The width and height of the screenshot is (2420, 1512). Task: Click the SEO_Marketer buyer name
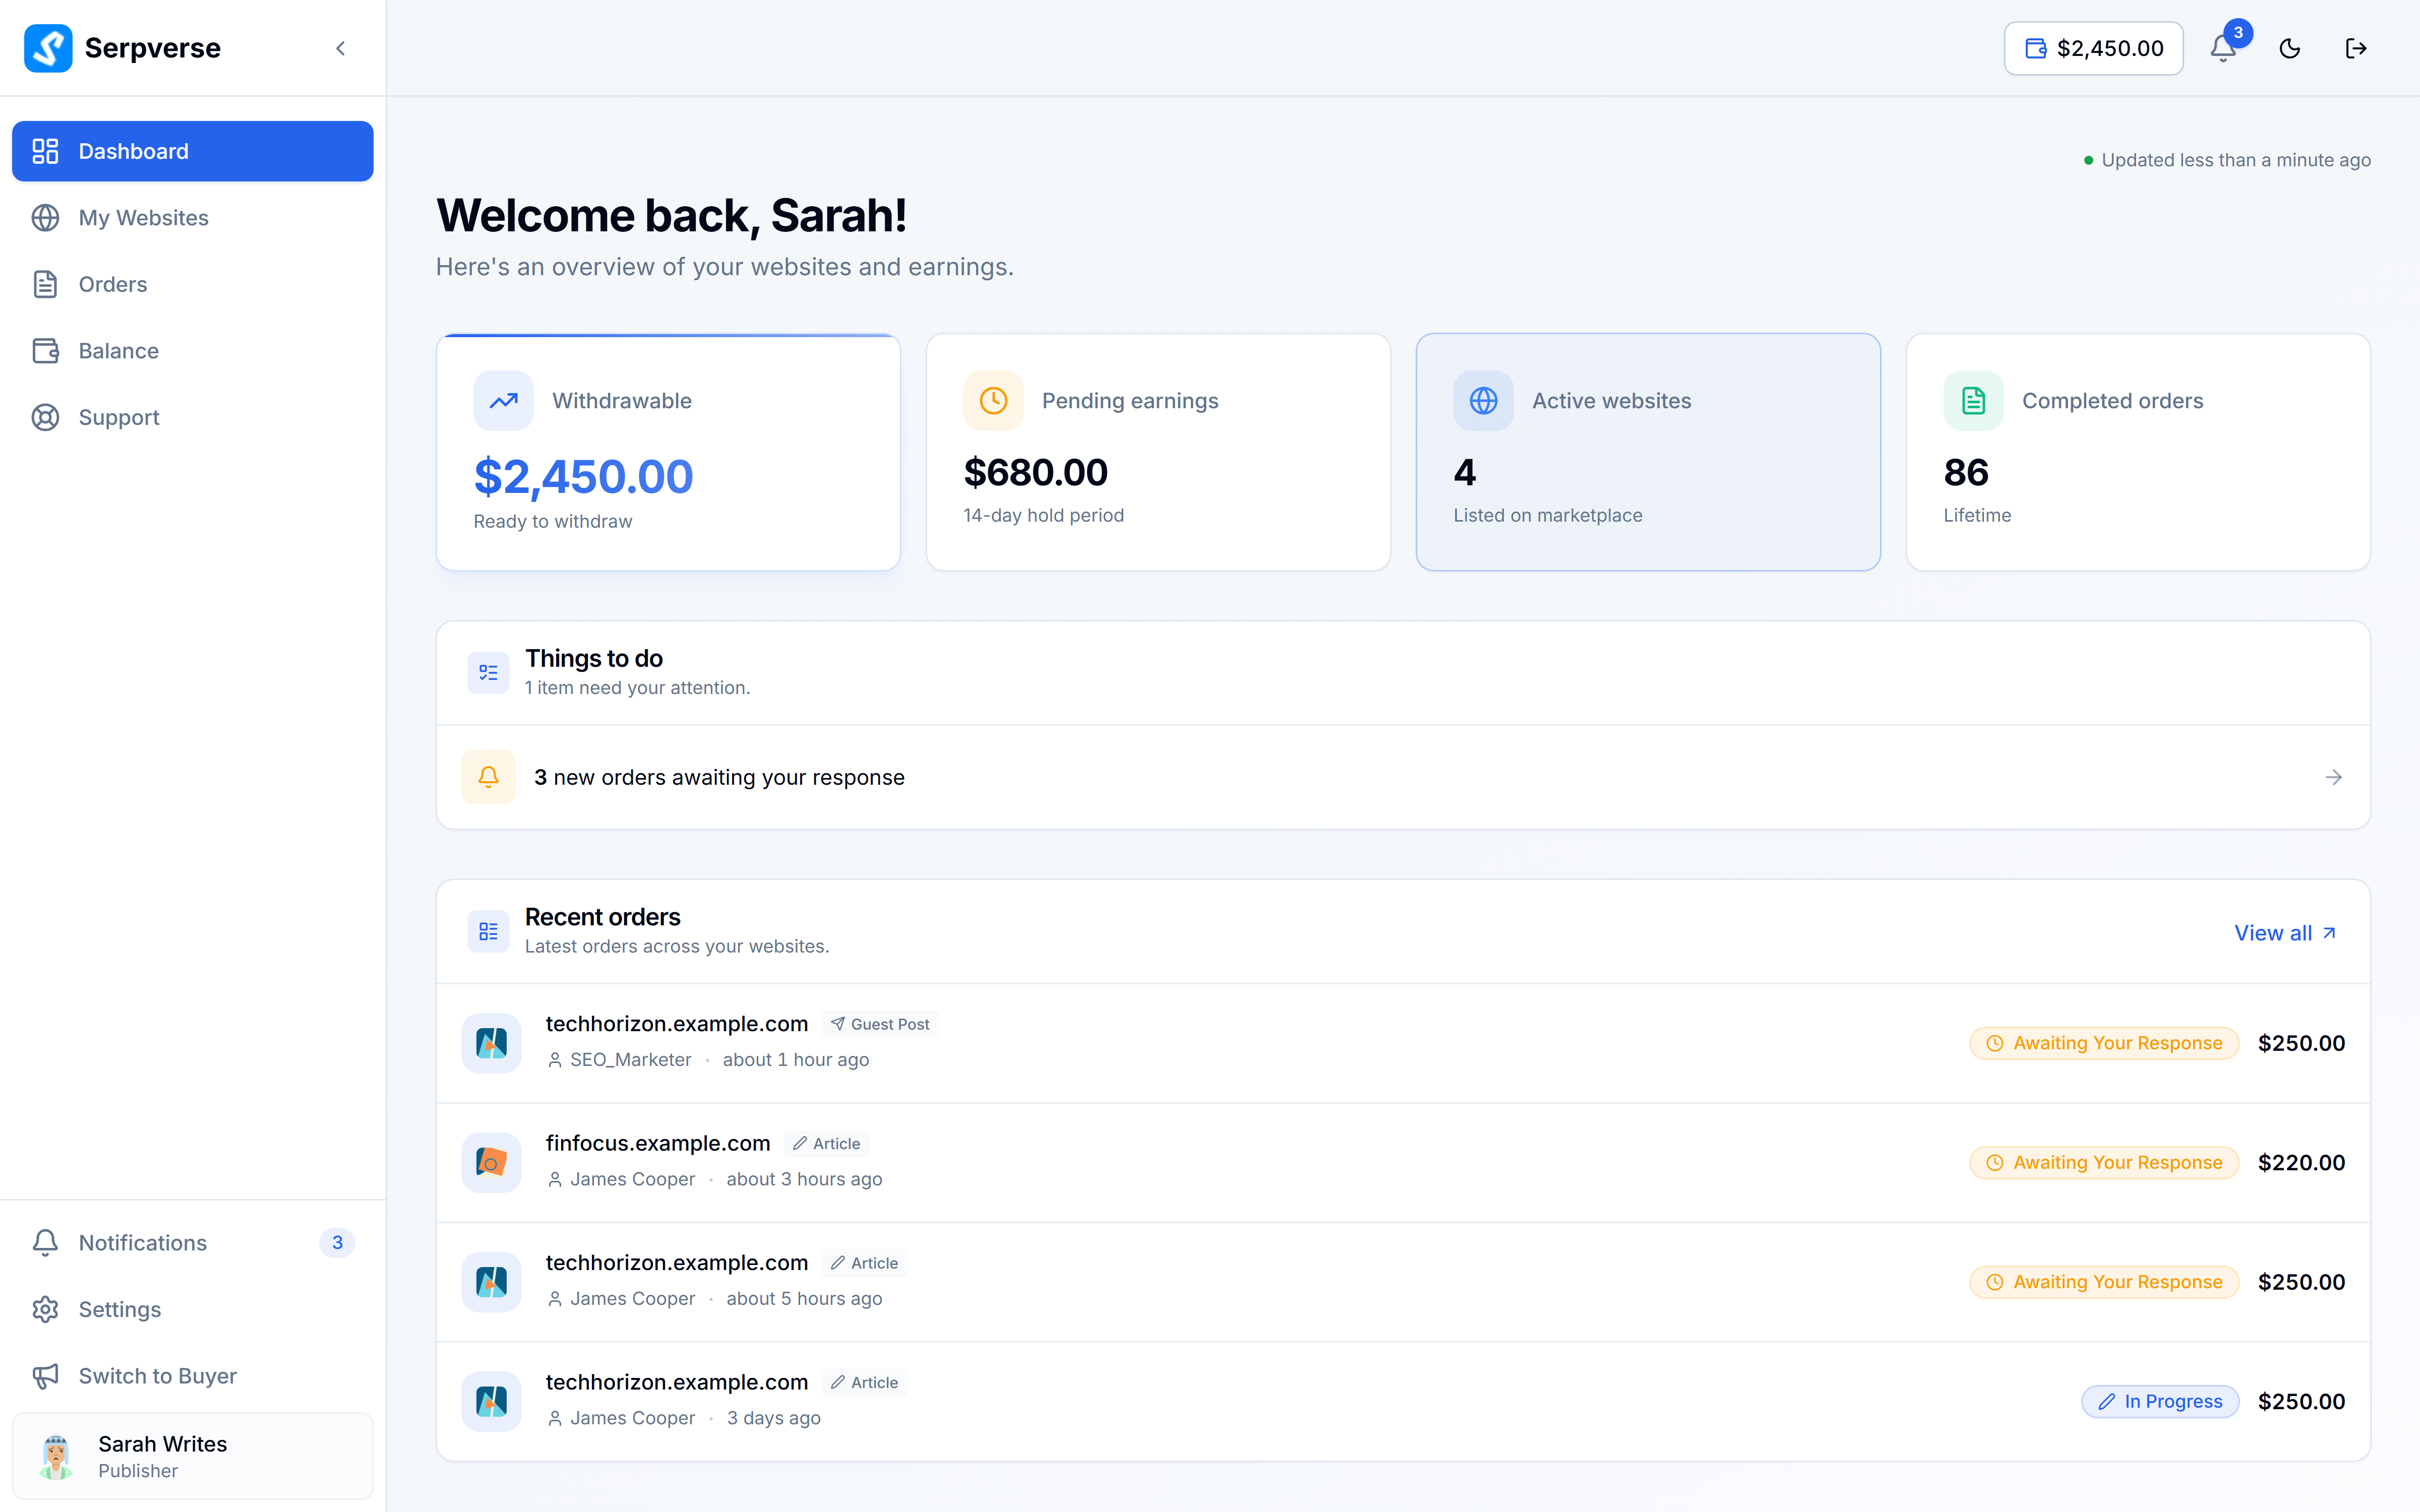click(x=630, y=1059)
